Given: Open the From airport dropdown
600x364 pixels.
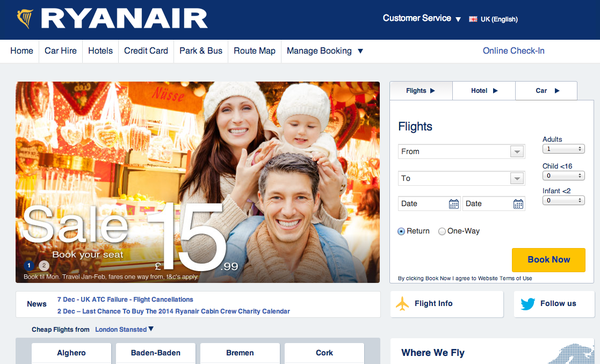Looking at the screenshot, I should coord(461,152).
